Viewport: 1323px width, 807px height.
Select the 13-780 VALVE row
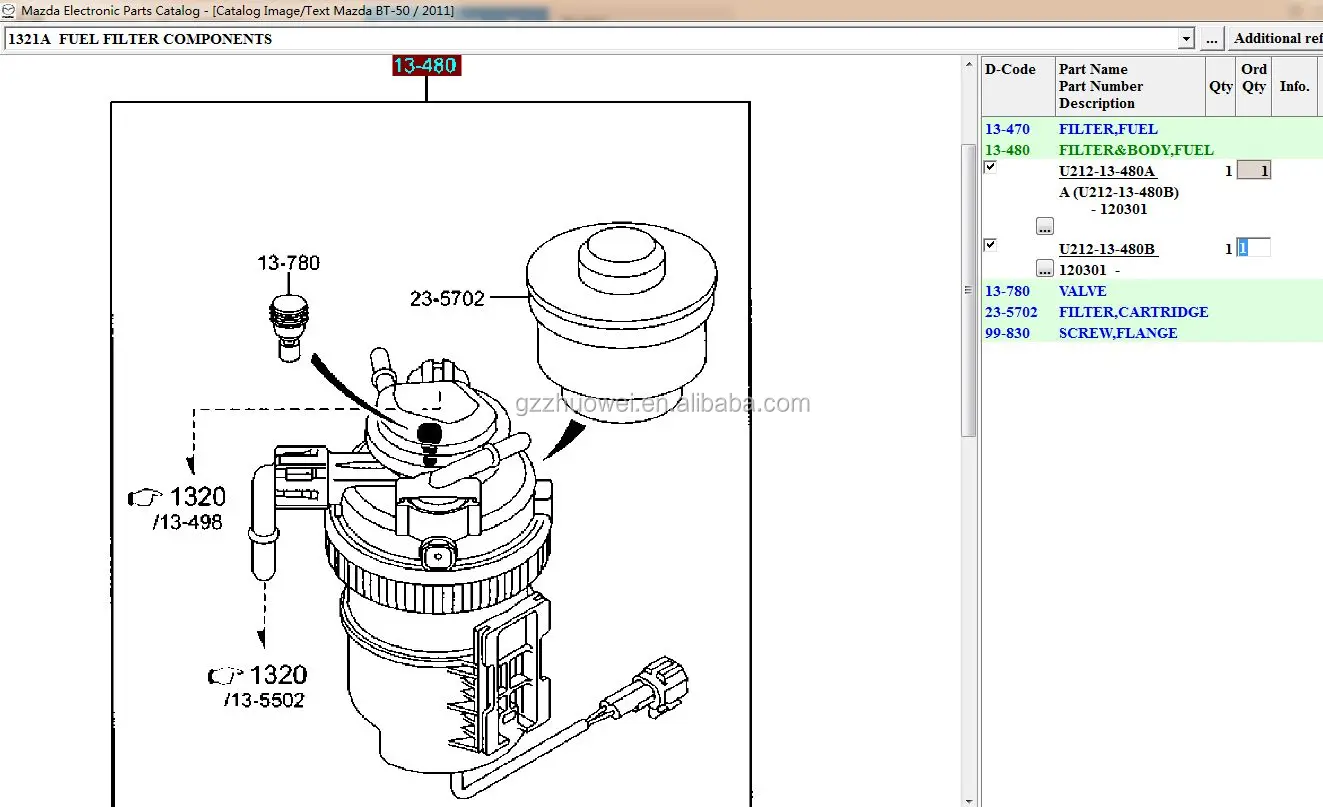(1152, 291)
